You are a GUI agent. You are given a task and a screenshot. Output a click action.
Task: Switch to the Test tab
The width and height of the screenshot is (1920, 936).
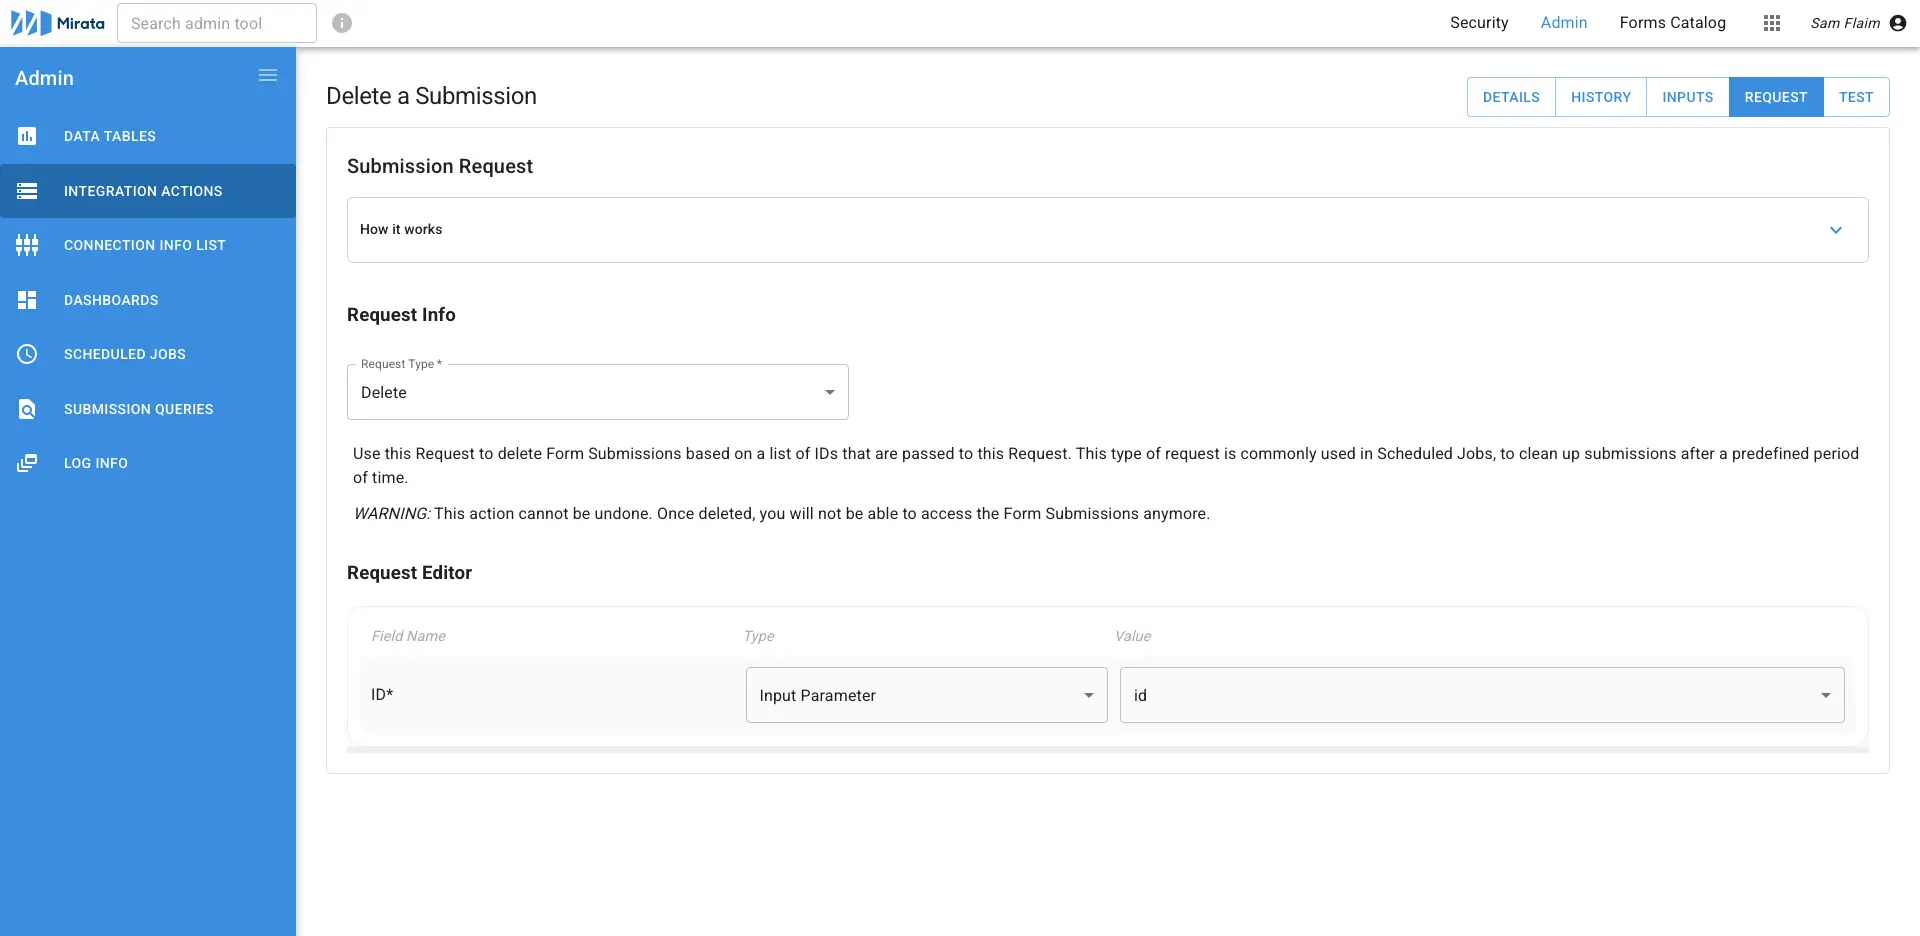(1857, 97)
